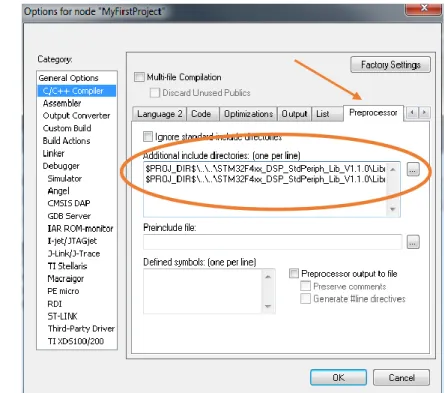The image size is (445, 393).
Task: Select TI Stellaris category
Action: [x=67, y=266]
